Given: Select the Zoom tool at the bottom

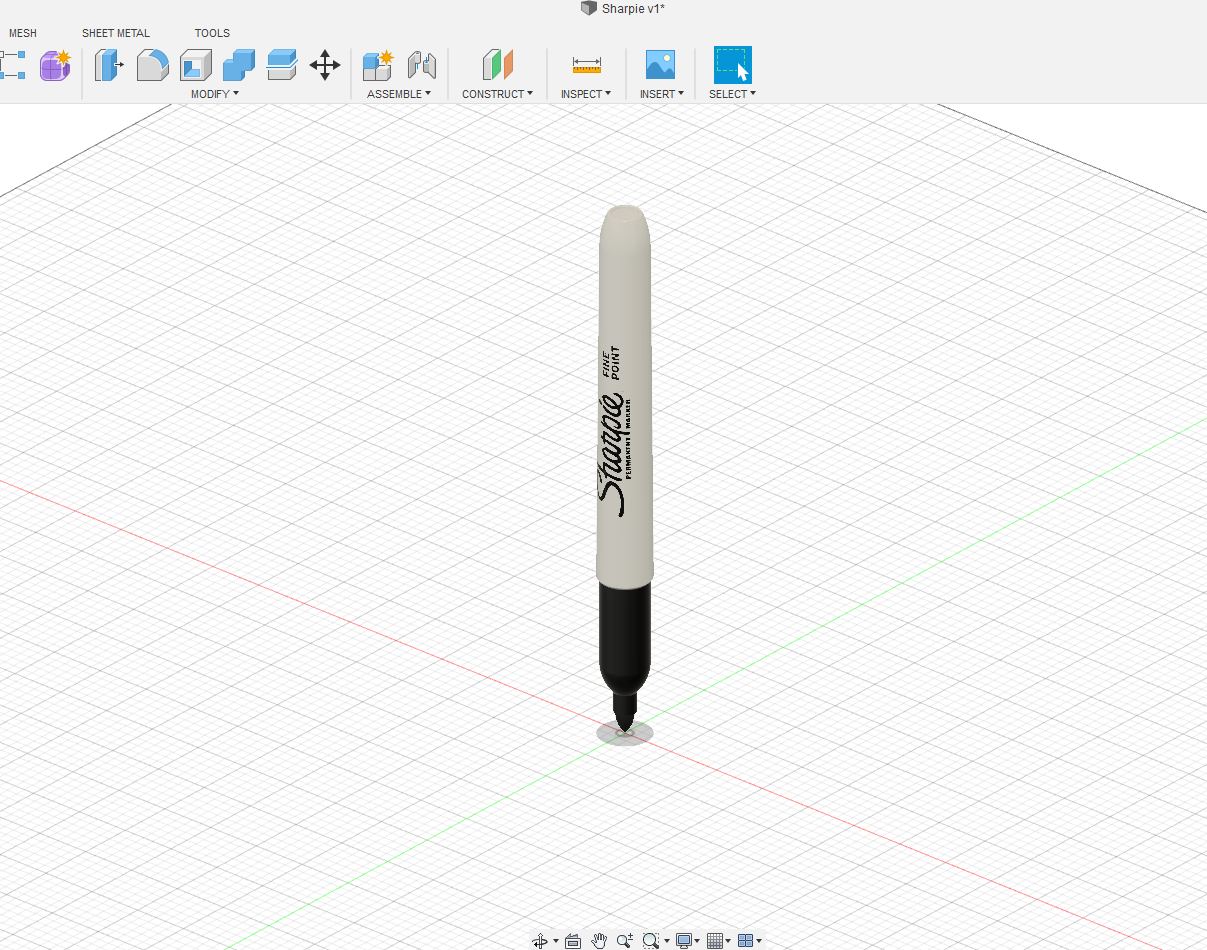Looking at the screenshot, I should coord(624,940).
